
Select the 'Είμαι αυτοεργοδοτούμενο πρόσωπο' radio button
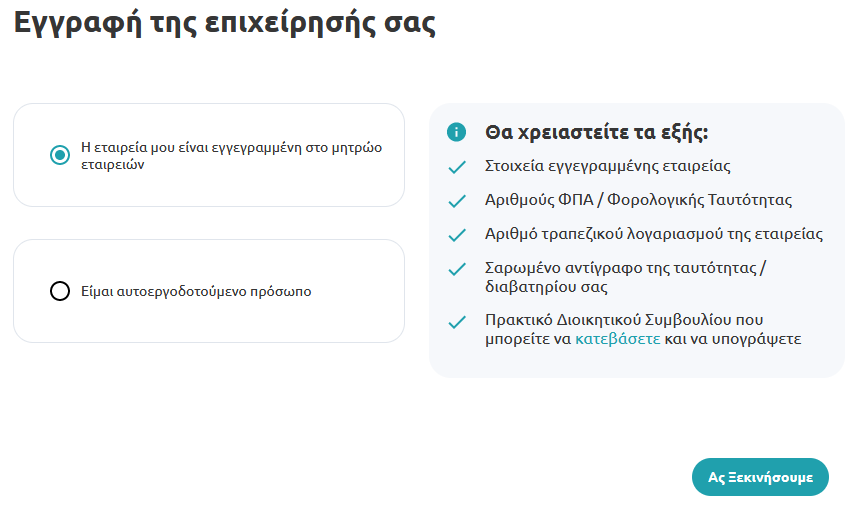click(x=60, y=291)
